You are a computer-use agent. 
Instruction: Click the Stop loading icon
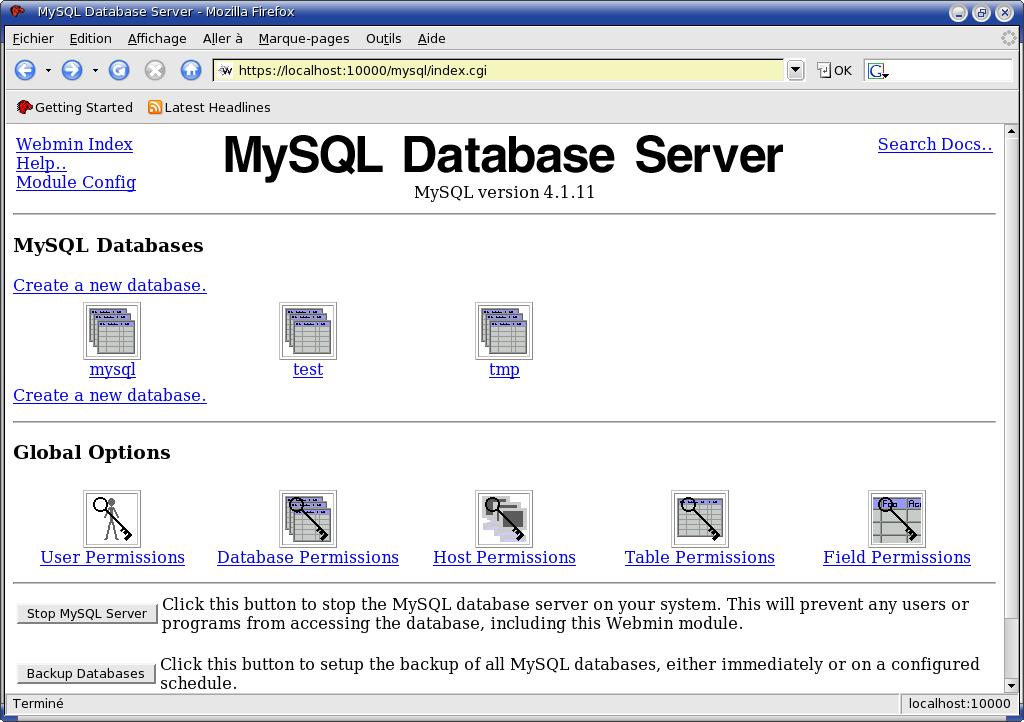[155, 70]
